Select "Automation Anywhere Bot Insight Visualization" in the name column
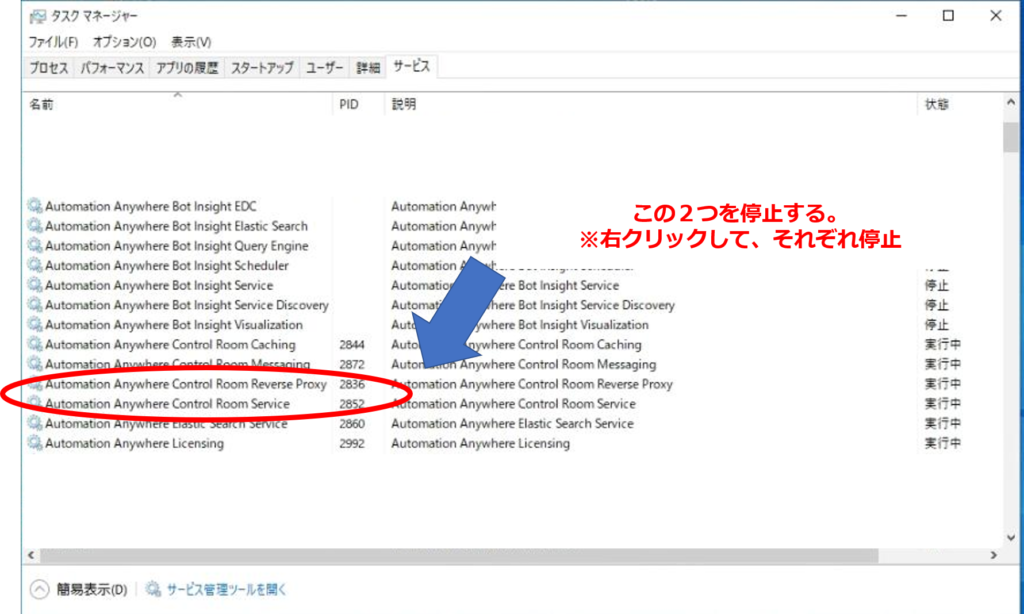This screenshot has width=1024, height=614. click(x=174, y=325)
